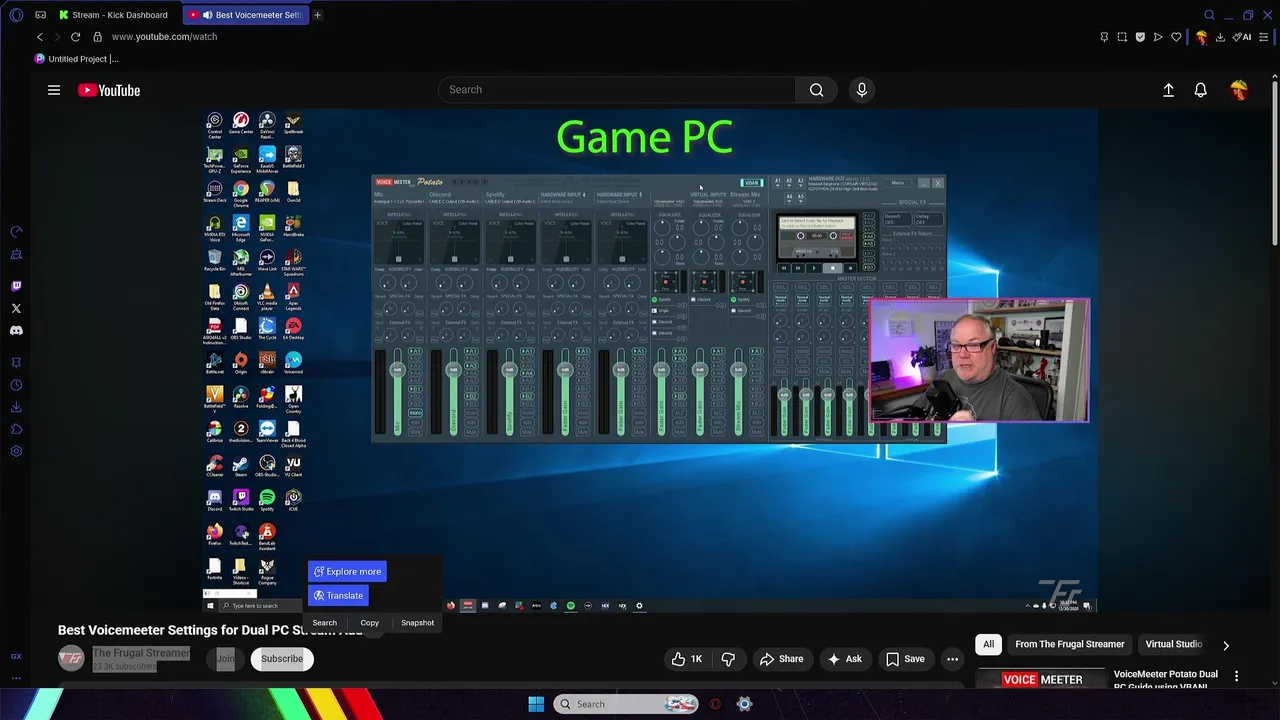Select the Best Voicemeeter Settings tab
The height and width of the screenshot is (720, 1280).
coord(244,15)
